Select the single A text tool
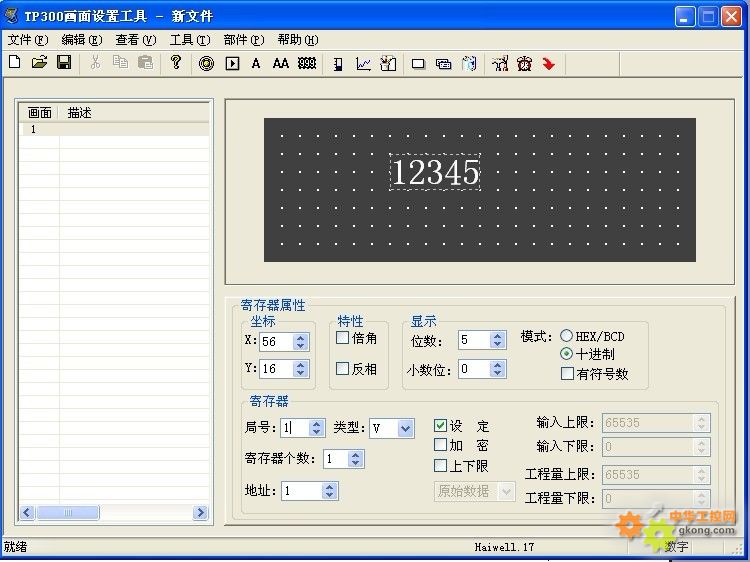Image resolution: width=750 pixels, height=562 pixels. [256, 63]
